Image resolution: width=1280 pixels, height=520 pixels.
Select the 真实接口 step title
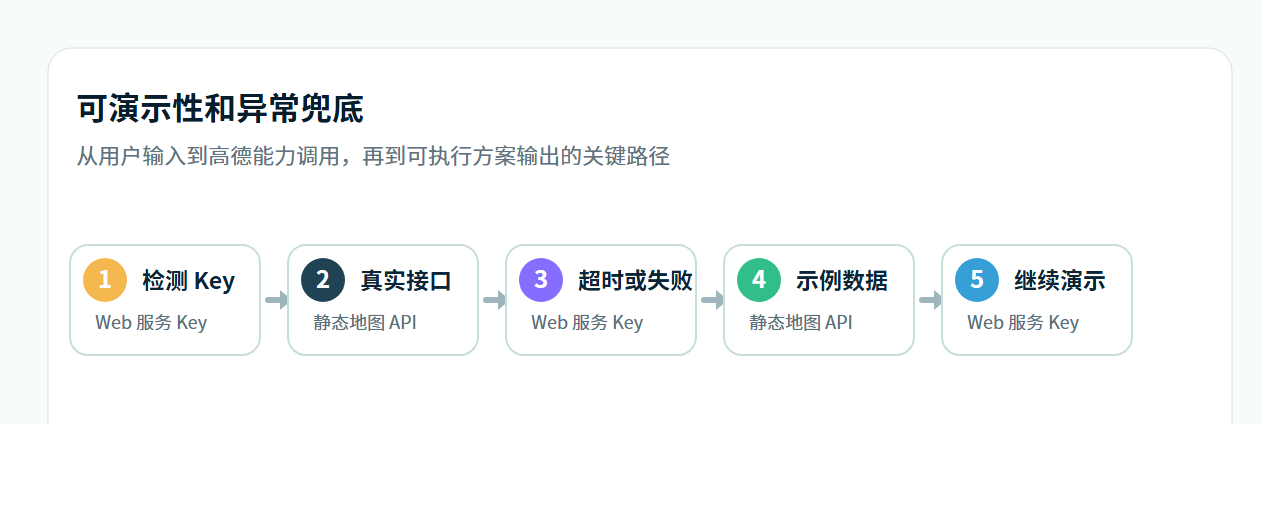[x=406, y=281]
